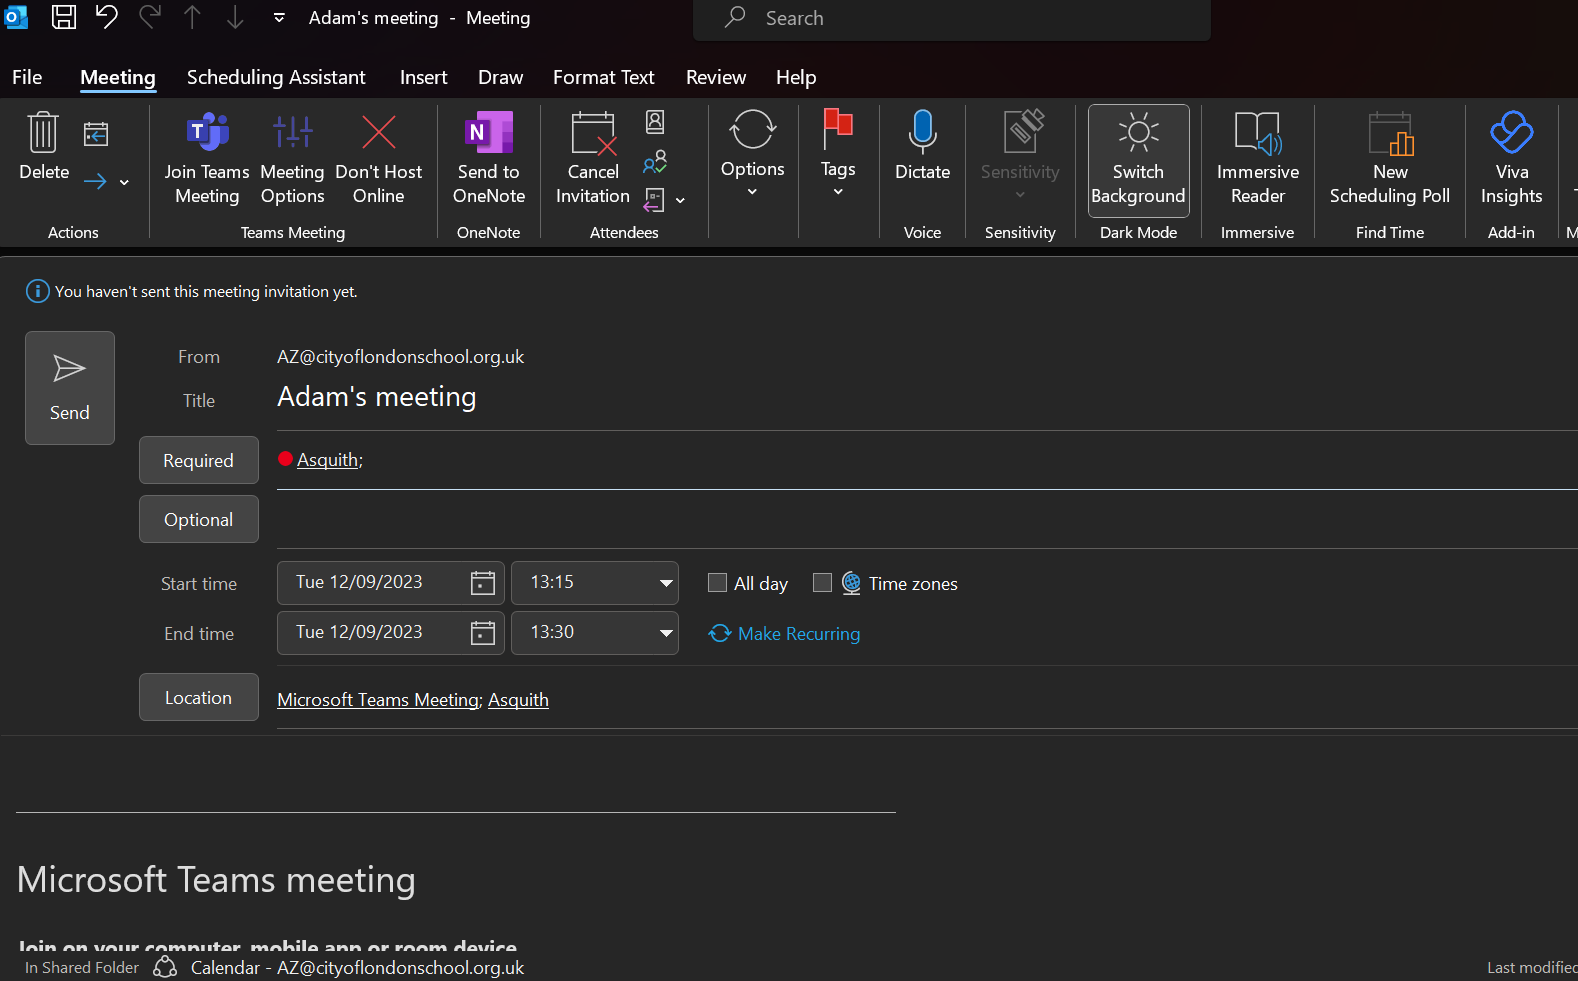
Task: Click Make Recurring link
Action: tap(785, 633)
